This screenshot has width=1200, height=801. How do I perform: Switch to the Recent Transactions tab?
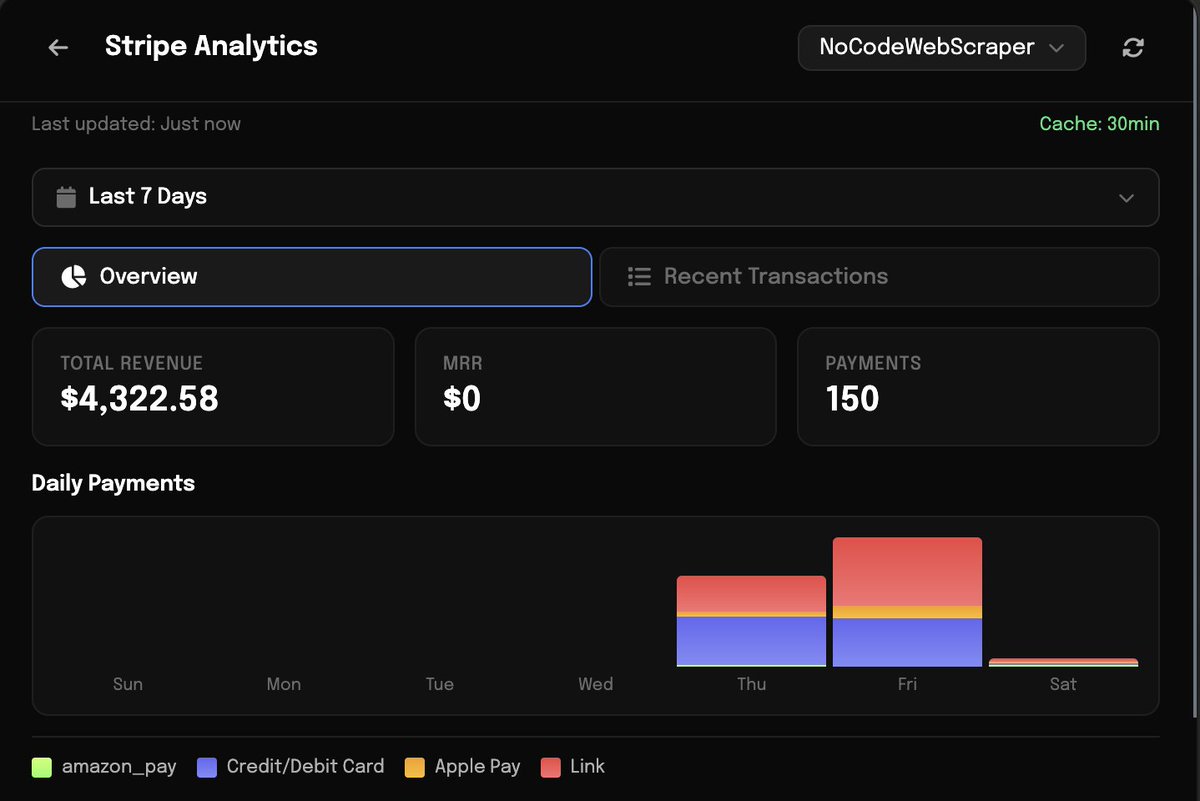coord(879,277)
